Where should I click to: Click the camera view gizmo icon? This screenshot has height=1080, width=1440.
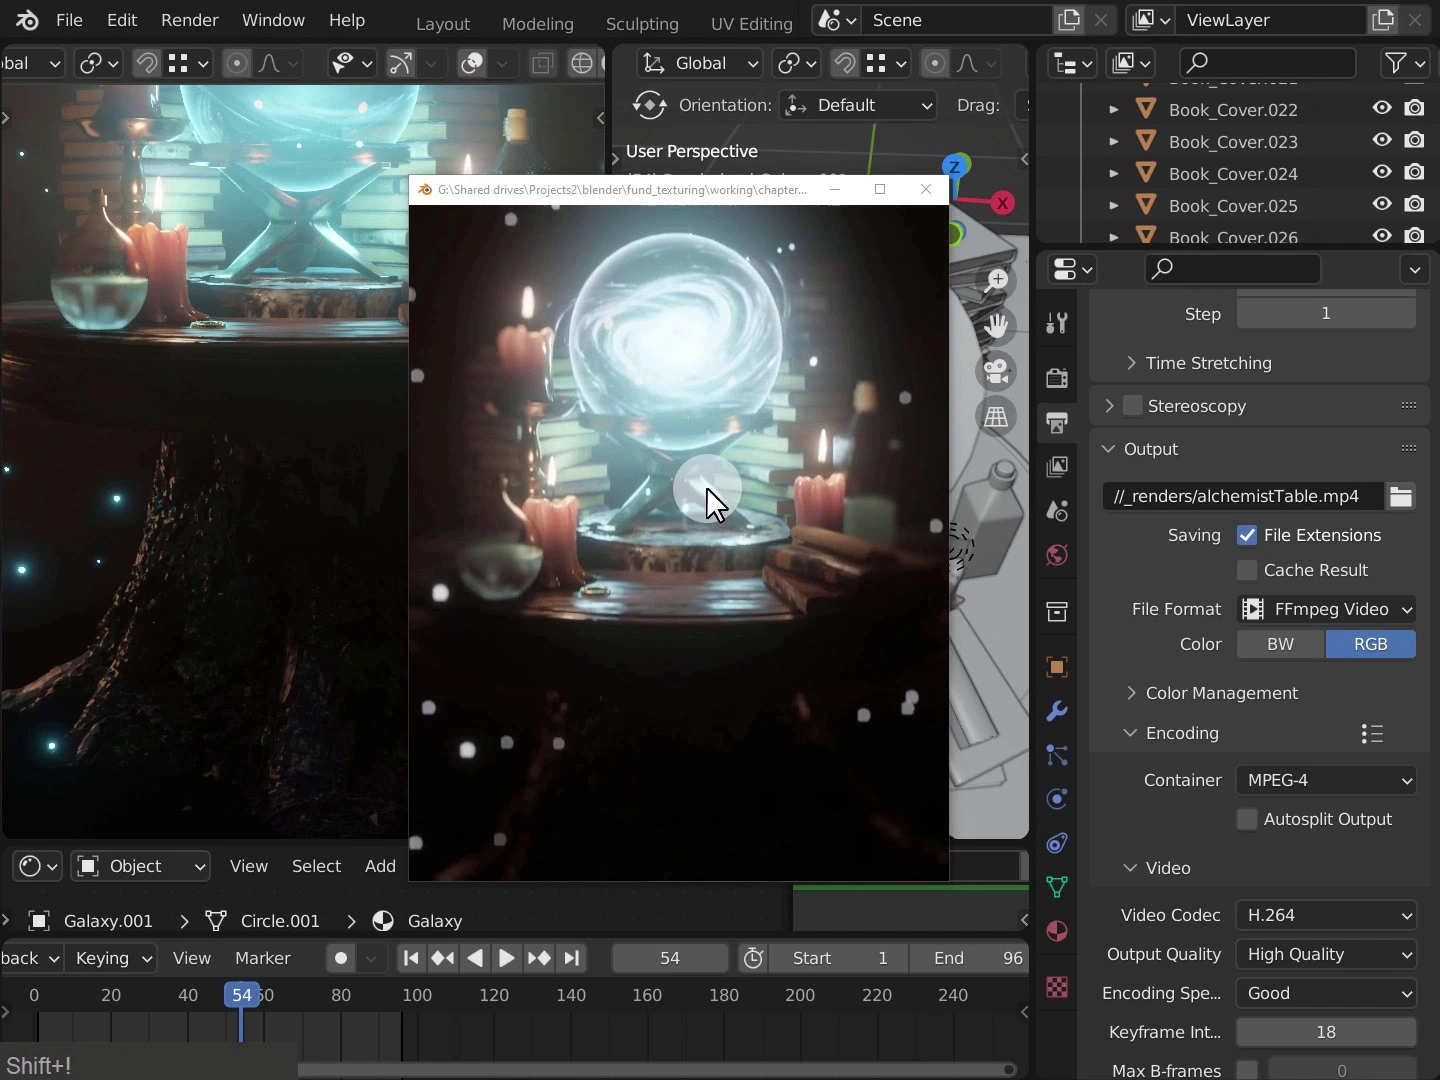(x=996, y=371)
